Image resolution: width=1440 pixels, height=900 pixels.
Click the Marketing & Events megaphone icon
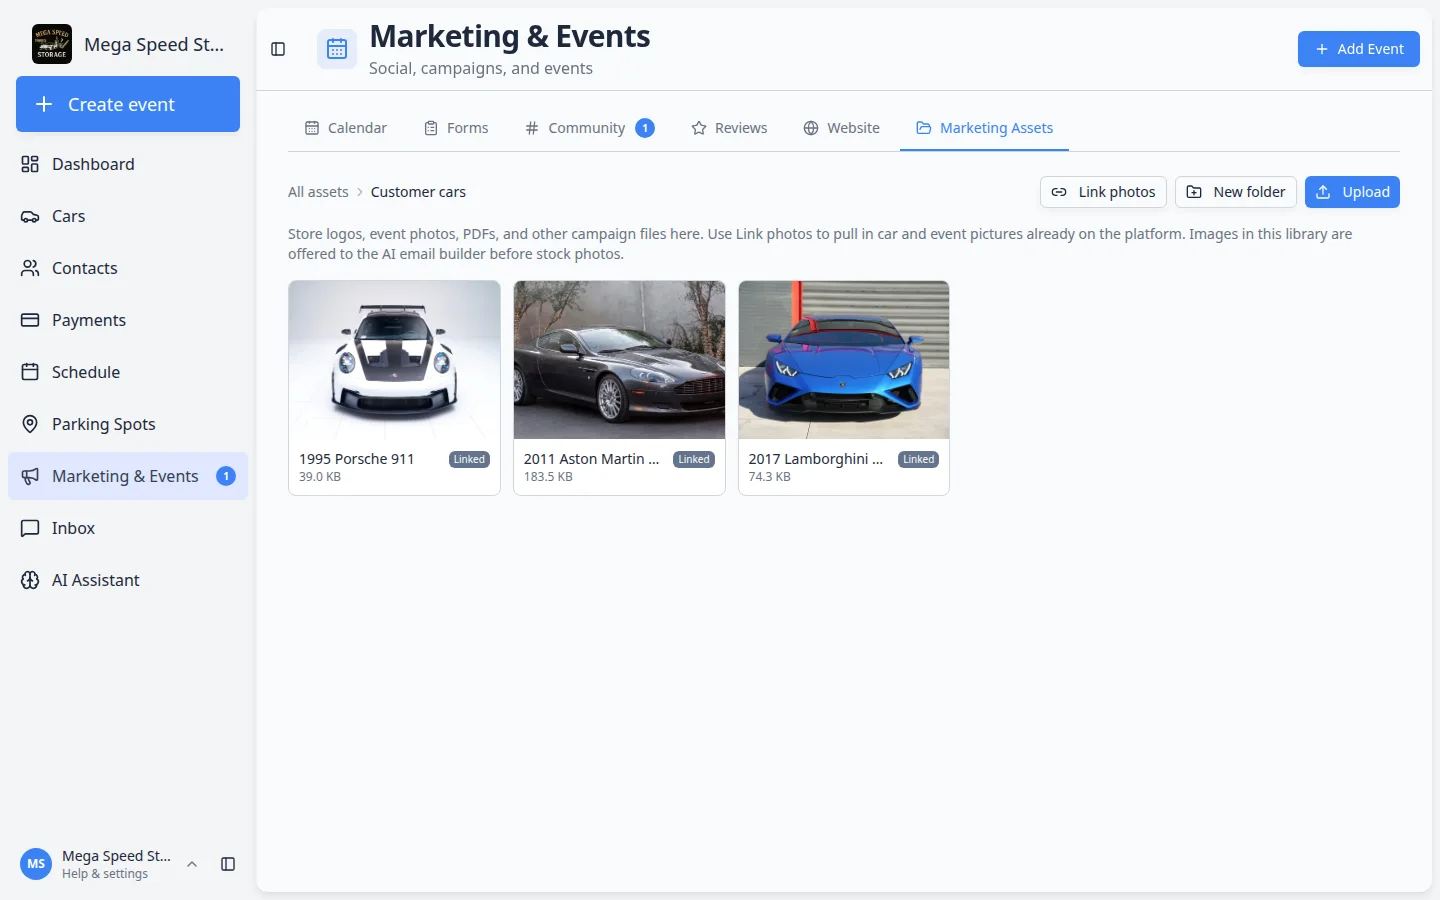30,476
